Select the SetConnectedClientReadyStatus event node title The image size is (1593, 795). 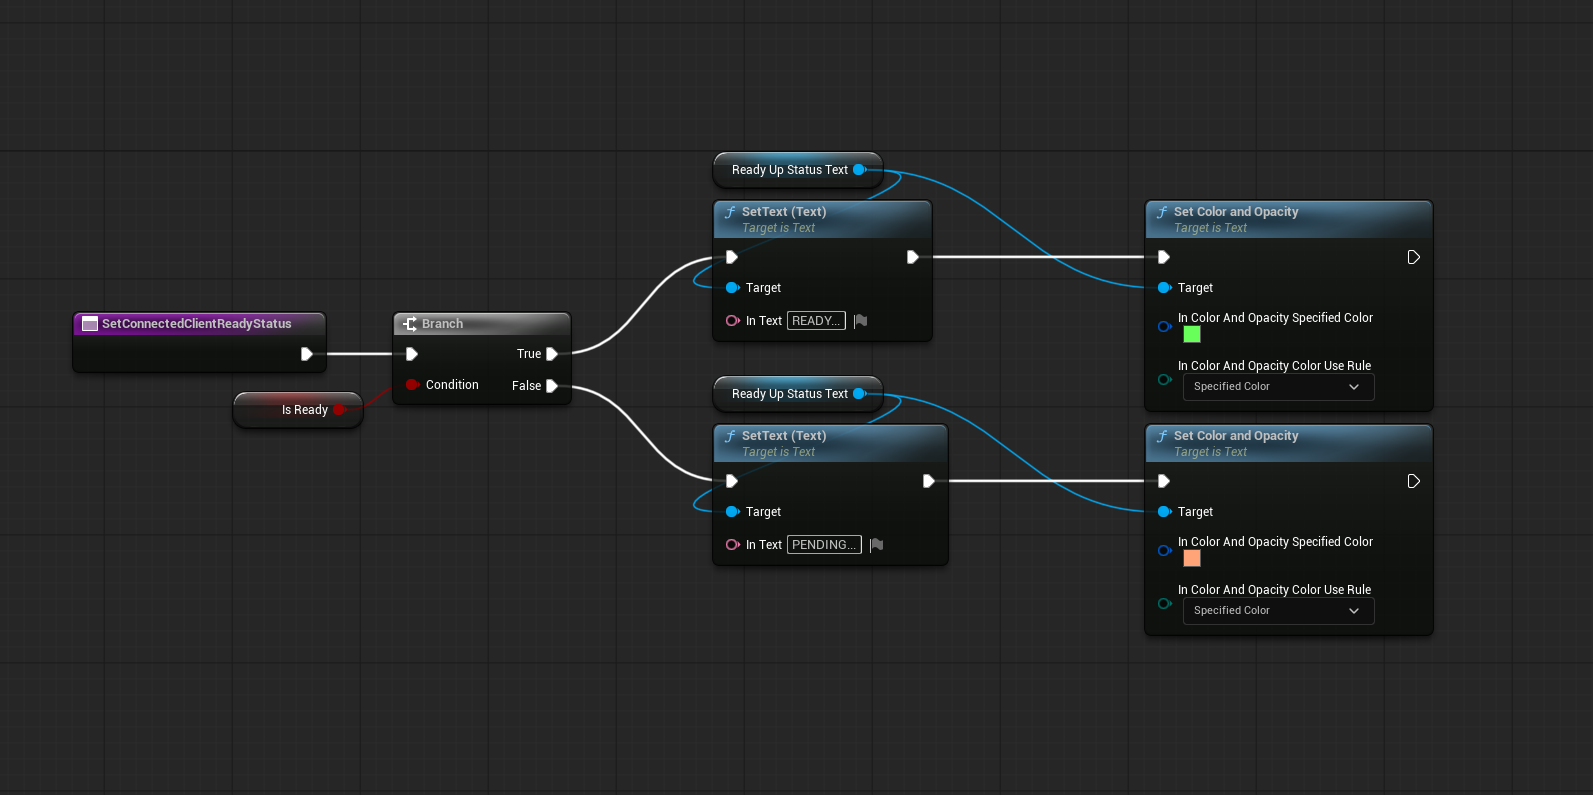197,324
